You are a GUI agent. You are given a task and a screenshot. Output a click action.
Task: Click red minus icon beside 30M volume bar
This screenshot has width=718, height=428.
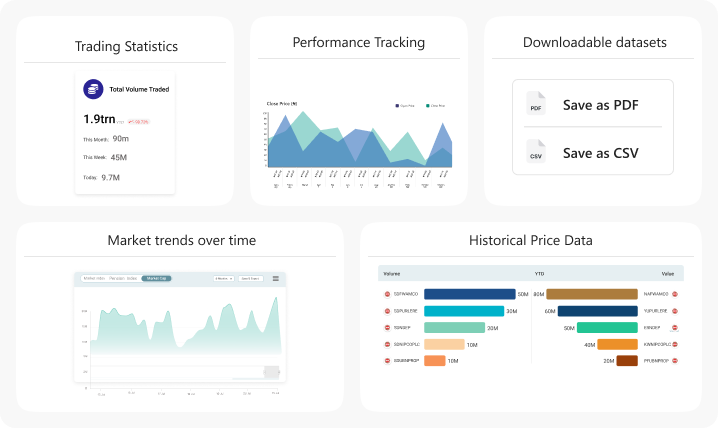387,311
